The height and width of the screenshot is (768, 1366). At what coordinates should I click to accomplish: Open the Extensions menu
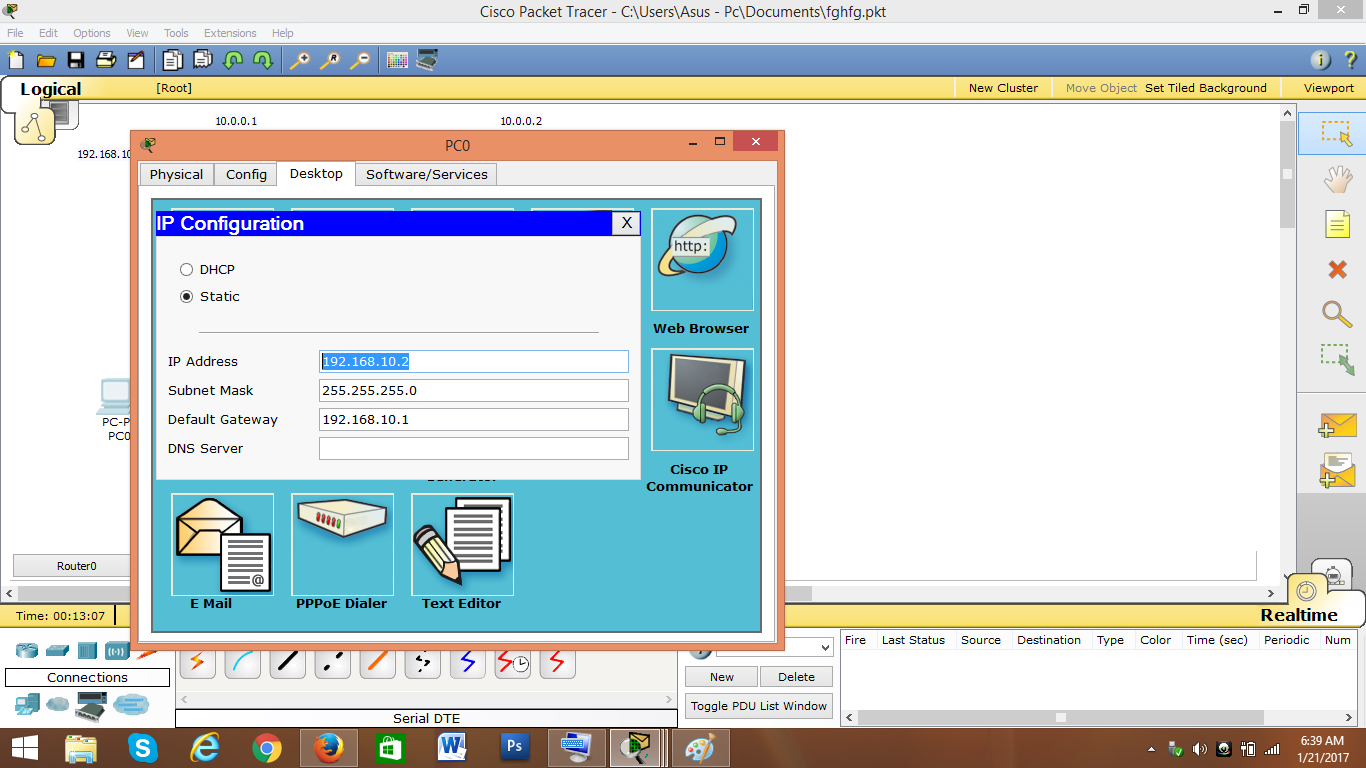pos(229,32)
